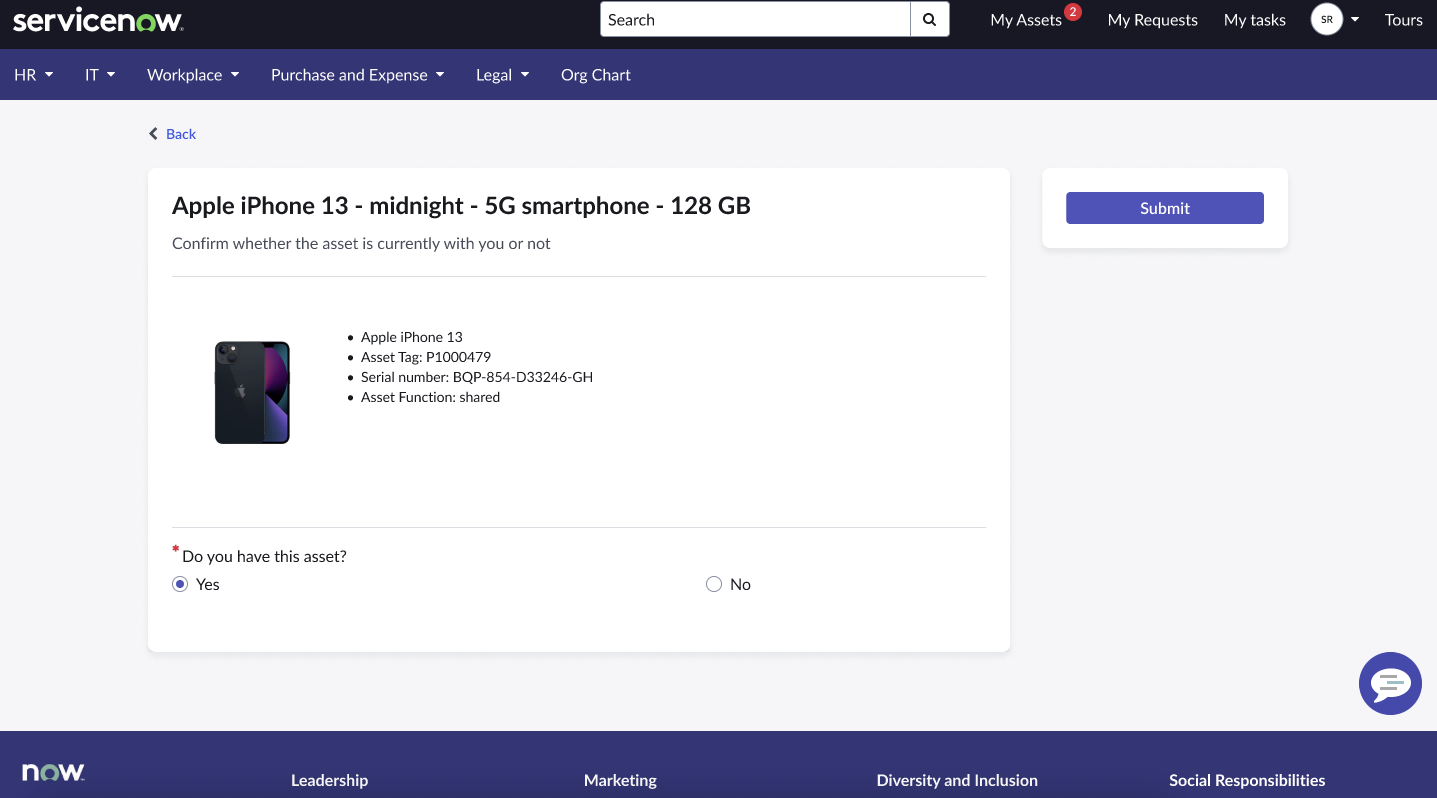Viewport: 1437px width, 798px height.
Task: Expand the HR menu
Action: pos(34,75)
